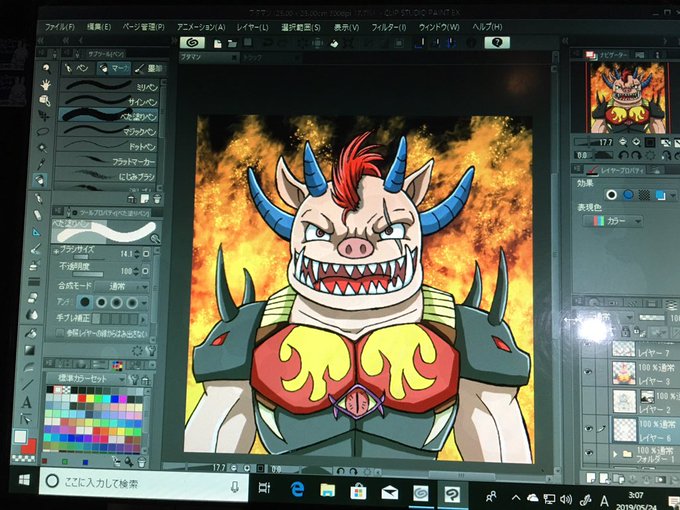Screen dimensions: 680x510
Task: Choose ミリペン sub tool
Action: coord(110,86)
